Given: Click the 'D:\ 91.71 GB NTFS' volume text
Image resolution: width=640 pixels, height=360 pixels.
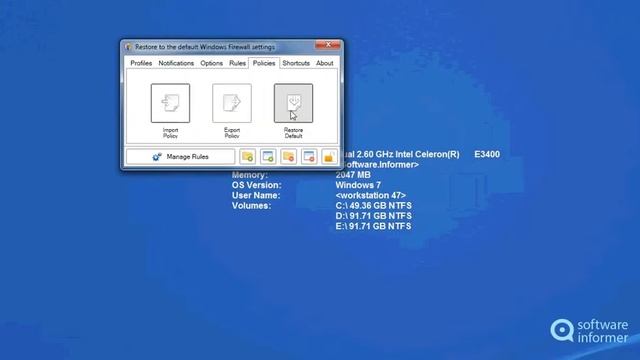Looking at the screenshot, I should (x=373, y=216).
